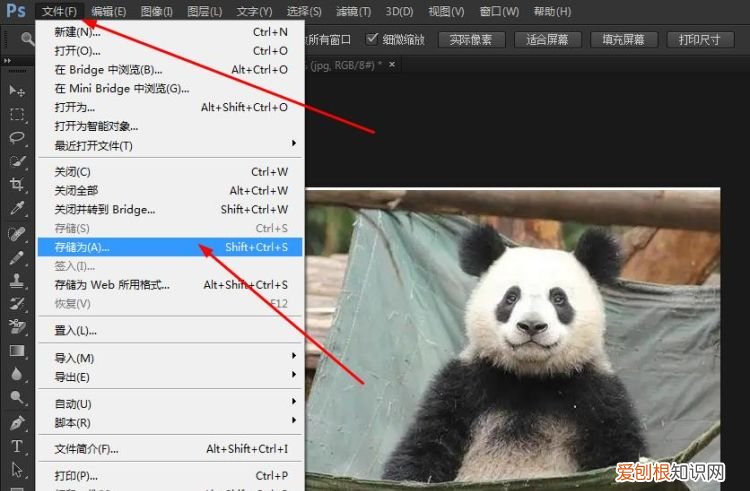Choose 文件简介(F)... menu entry

[170, 449]
